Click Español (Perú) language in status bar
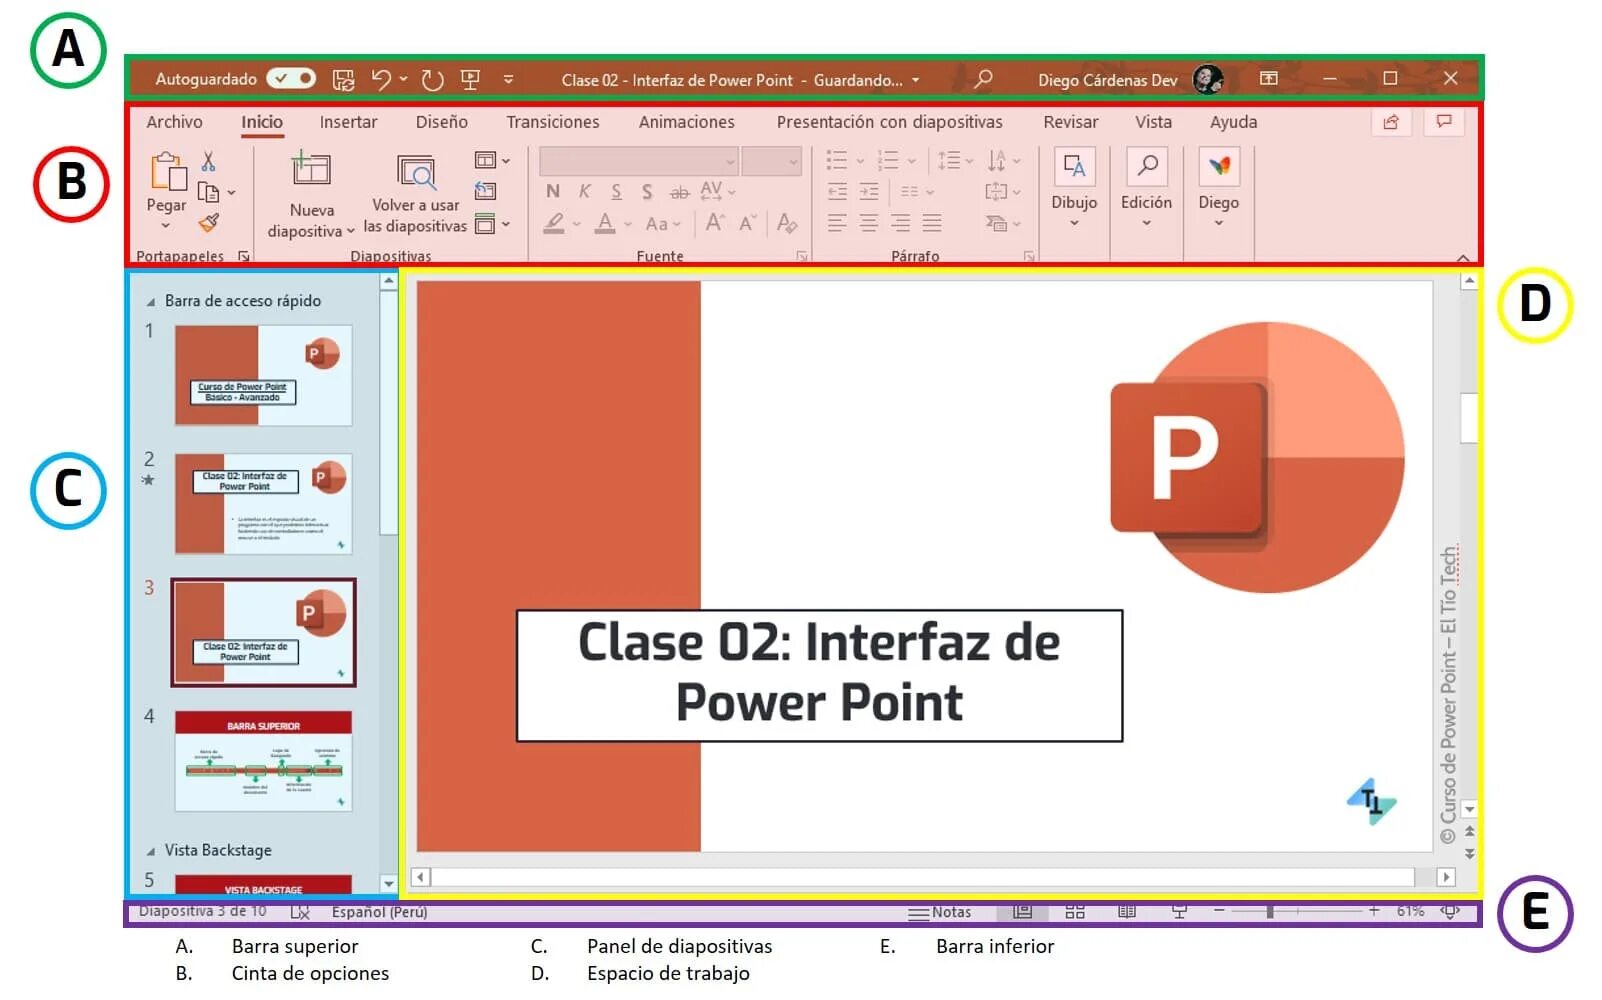This screenshot has height=1000, width=1602. click(379, 912)
